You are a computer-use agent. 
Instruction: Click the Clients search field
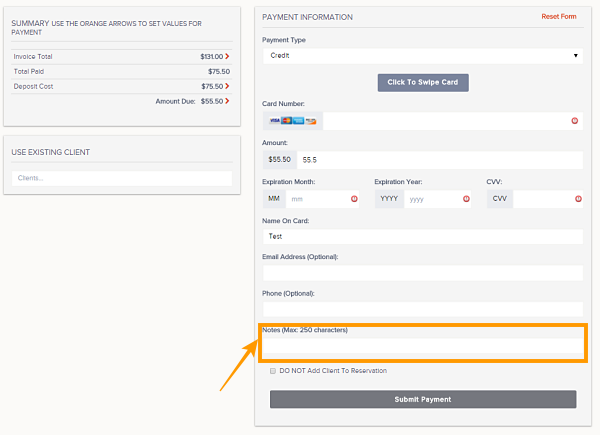click(122, 178)
